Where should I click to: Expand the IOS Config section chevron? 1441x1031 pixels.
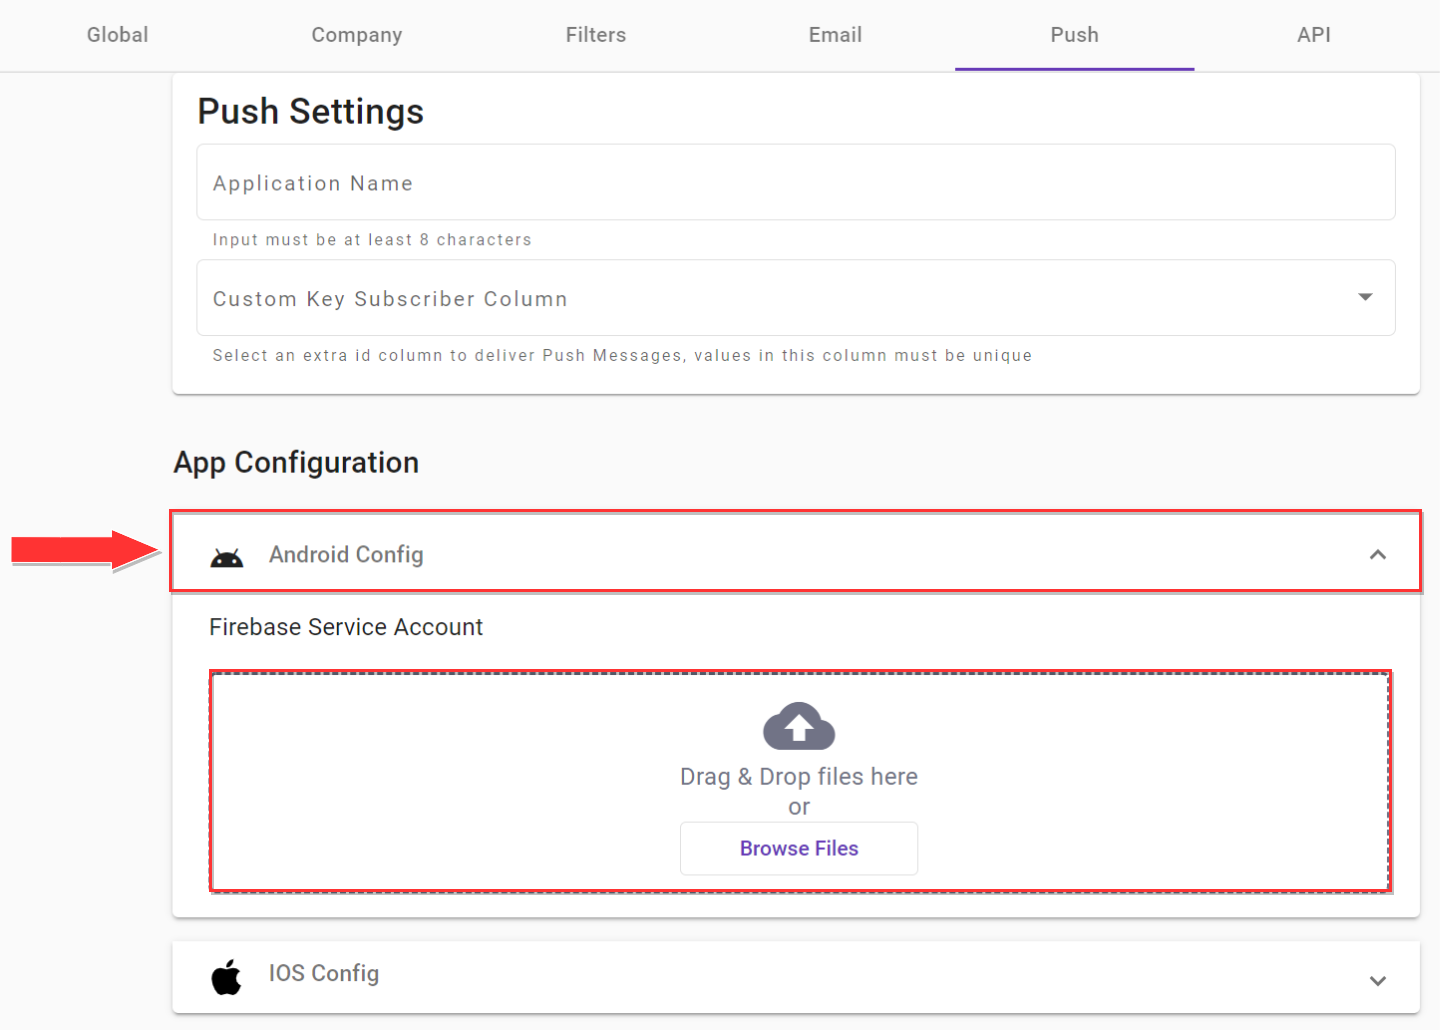click(x=1378, y=981)
